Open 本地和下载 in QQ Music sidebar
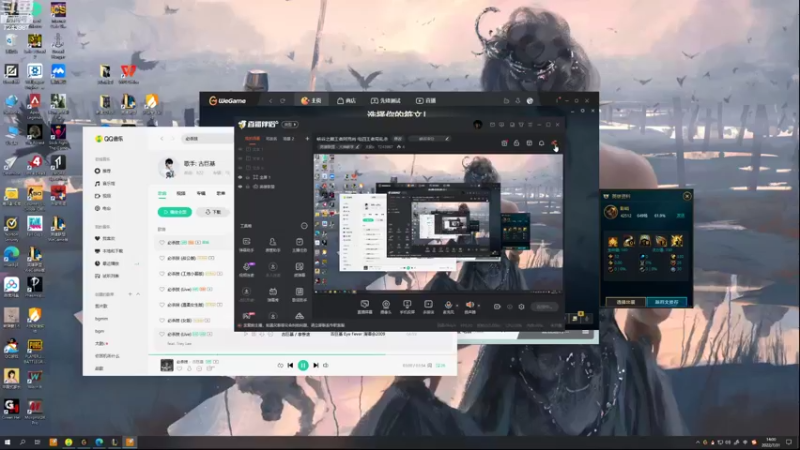800x450 pixels. click(109, 251)
